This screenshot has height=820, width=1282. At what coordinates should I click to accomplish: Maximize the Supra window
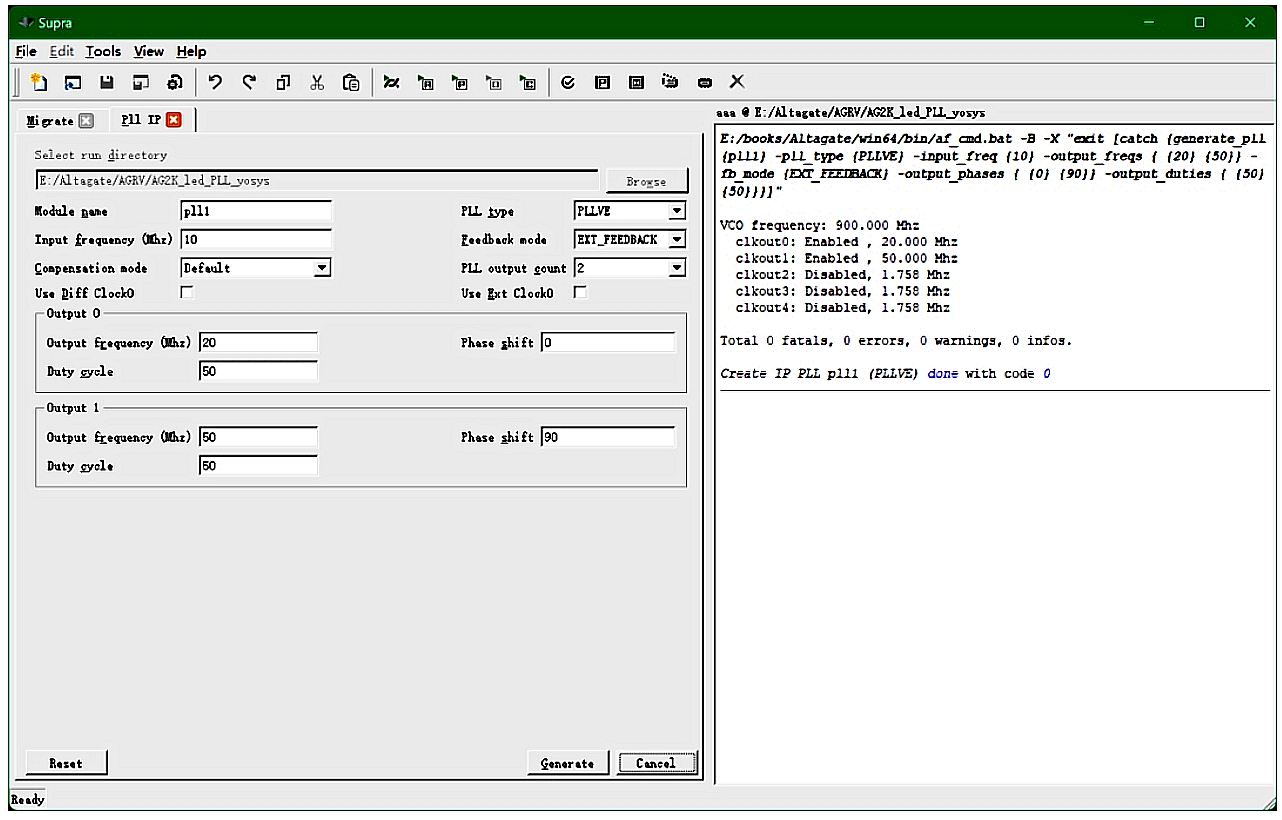click(1199, 22)
